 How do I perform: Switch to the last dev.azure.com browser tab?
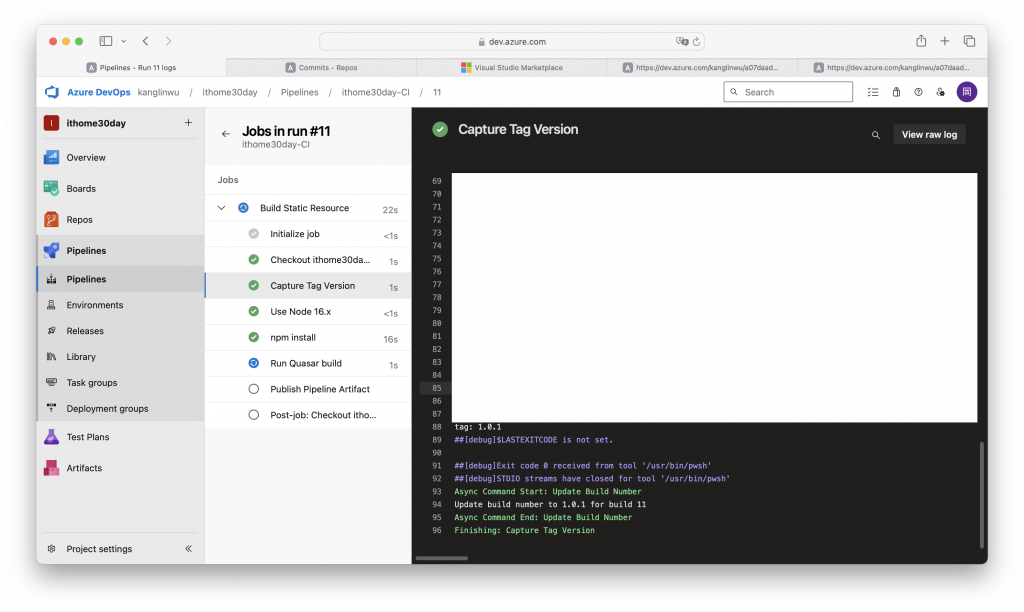coord(892,67)
